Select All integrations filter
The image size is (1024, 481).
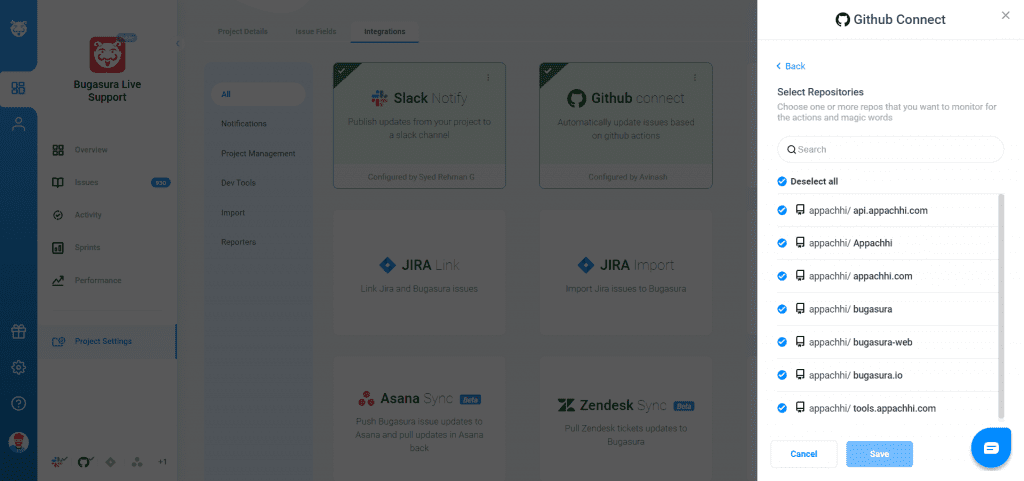point(258,95)
